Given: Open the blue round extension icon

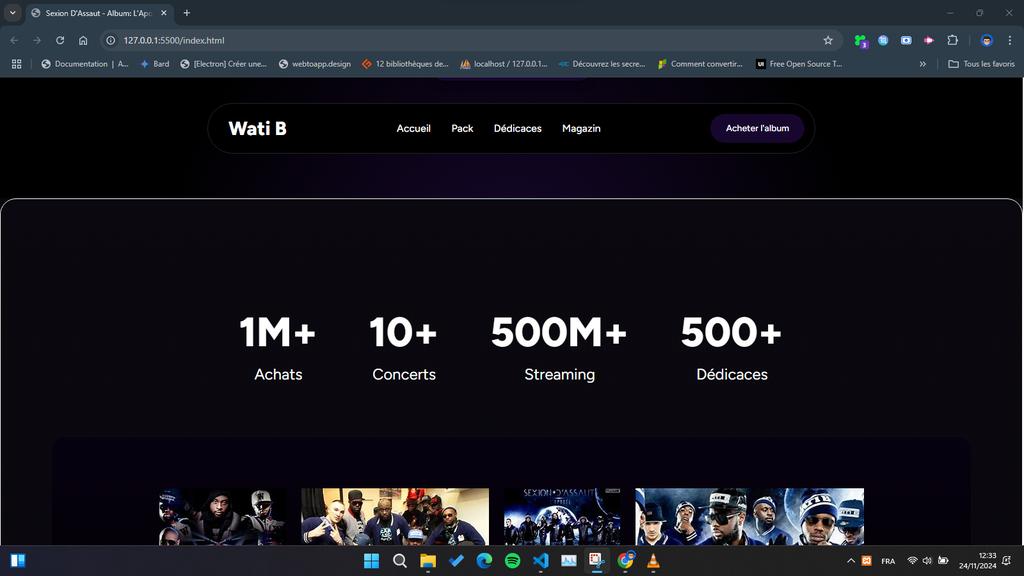Looking at the screenshot, I should pyautogui.click(x=883, y=40).
